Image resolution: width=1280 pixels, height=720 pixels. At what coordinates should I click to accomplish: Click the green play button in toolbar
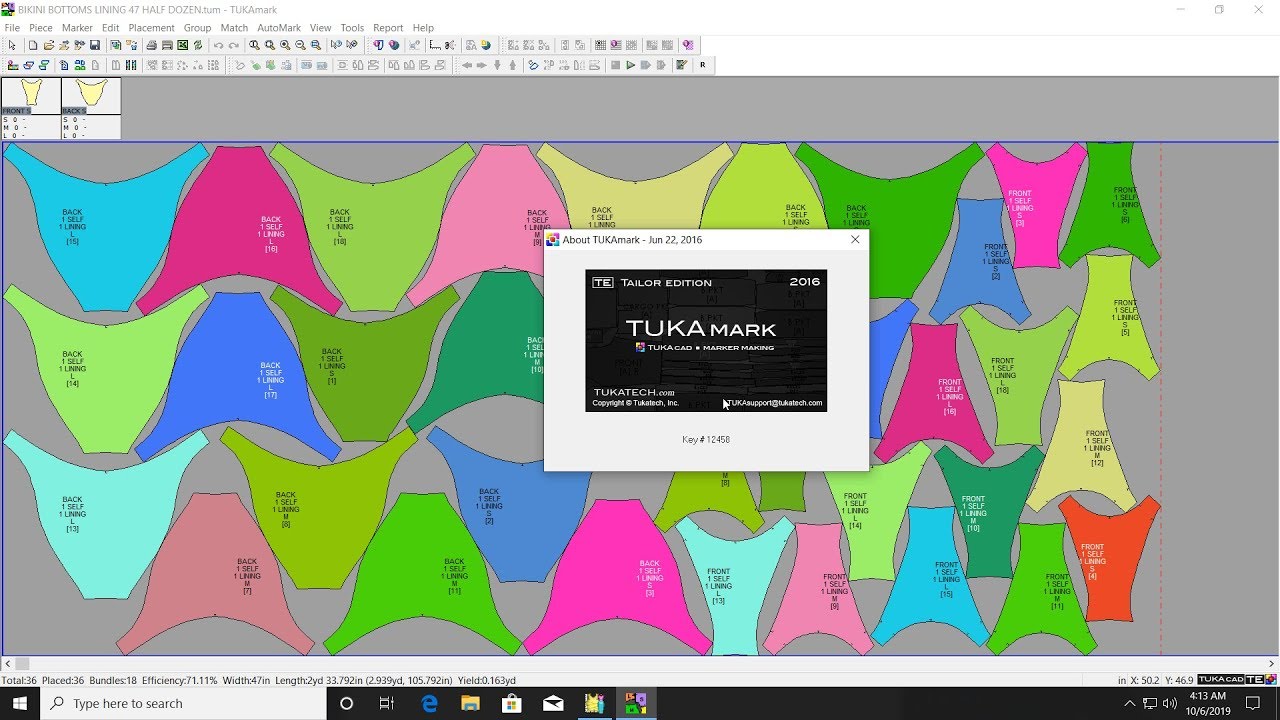click(631, 65)
